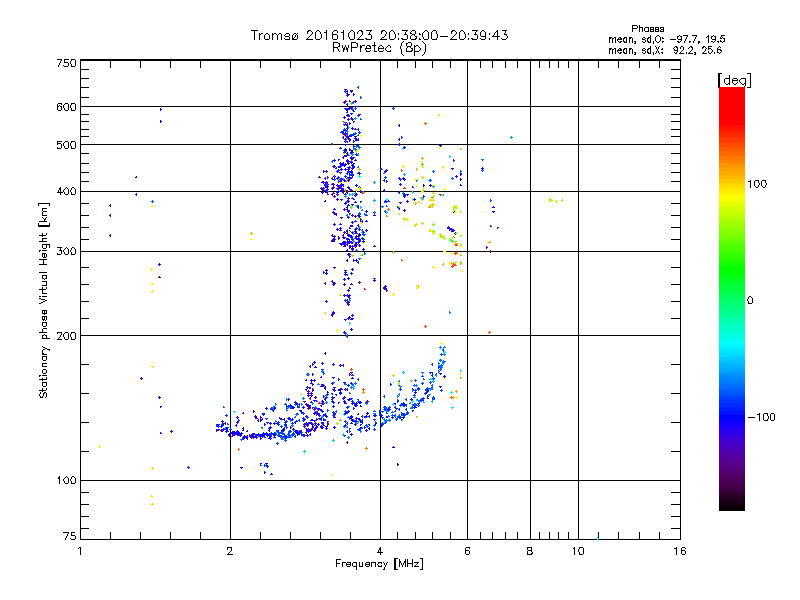Click the x-axis tick label '2'
800x600 pixels.
[230, 551]
